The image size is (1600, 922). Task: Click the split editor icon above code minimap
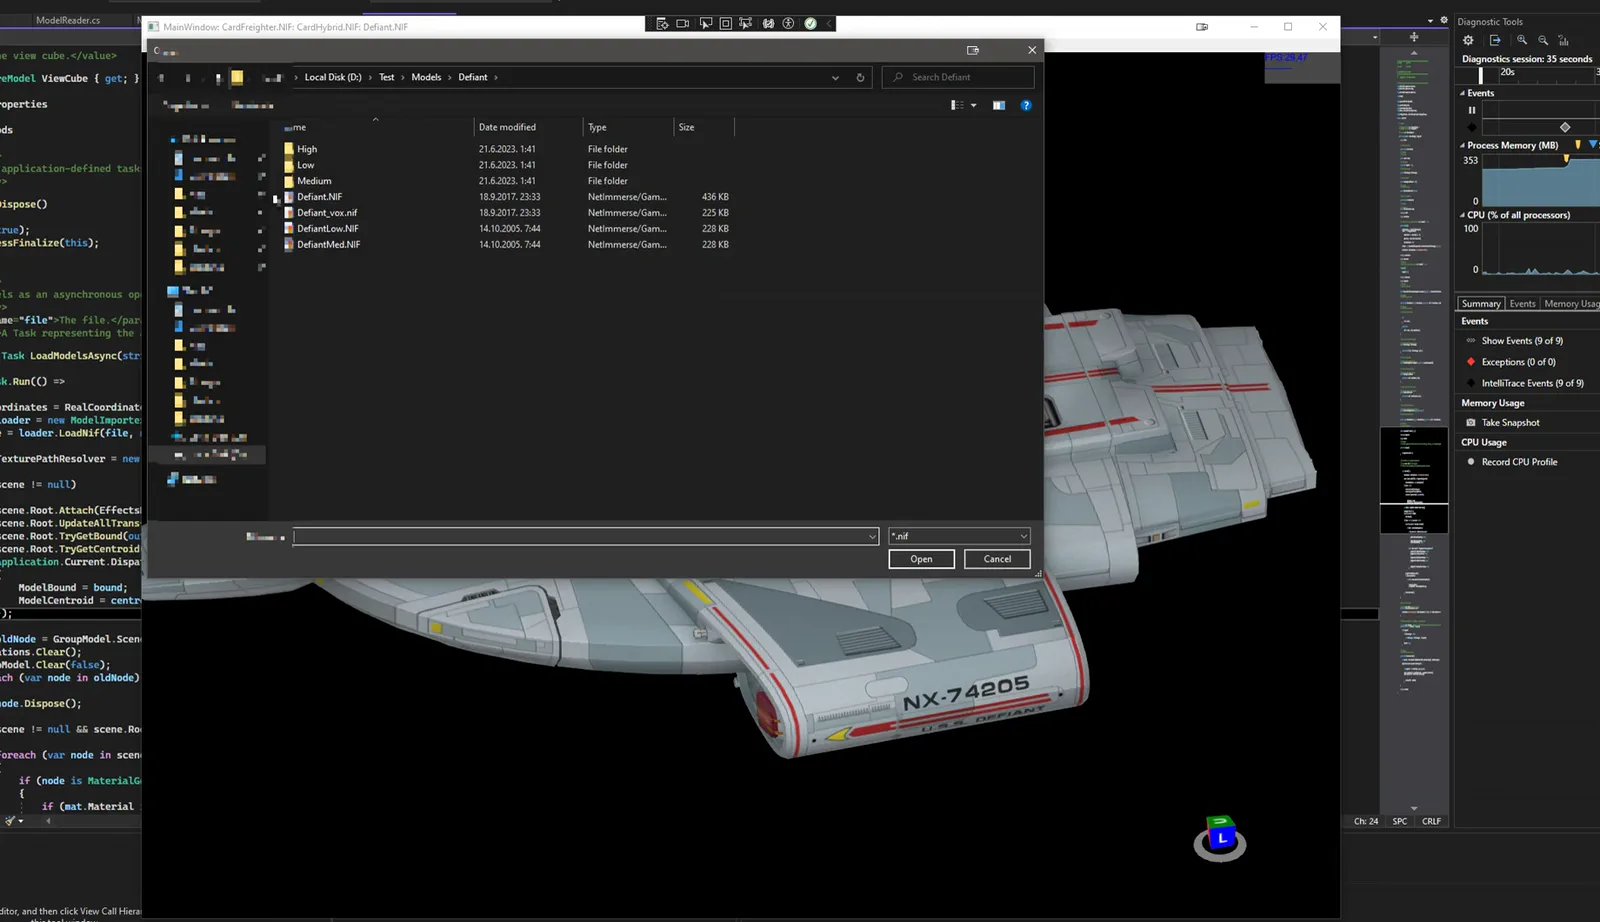tap(1414, 37)
